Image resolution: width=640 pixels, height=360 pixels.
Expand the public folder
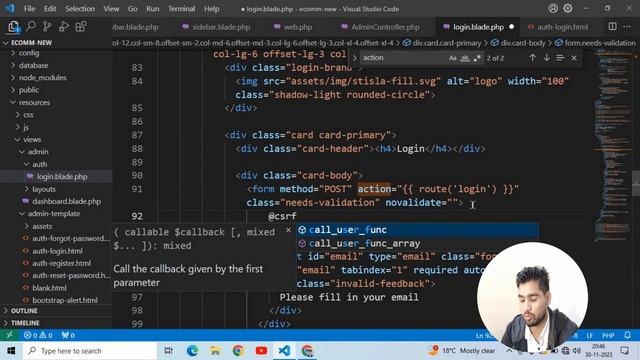[x=56, y=89]
